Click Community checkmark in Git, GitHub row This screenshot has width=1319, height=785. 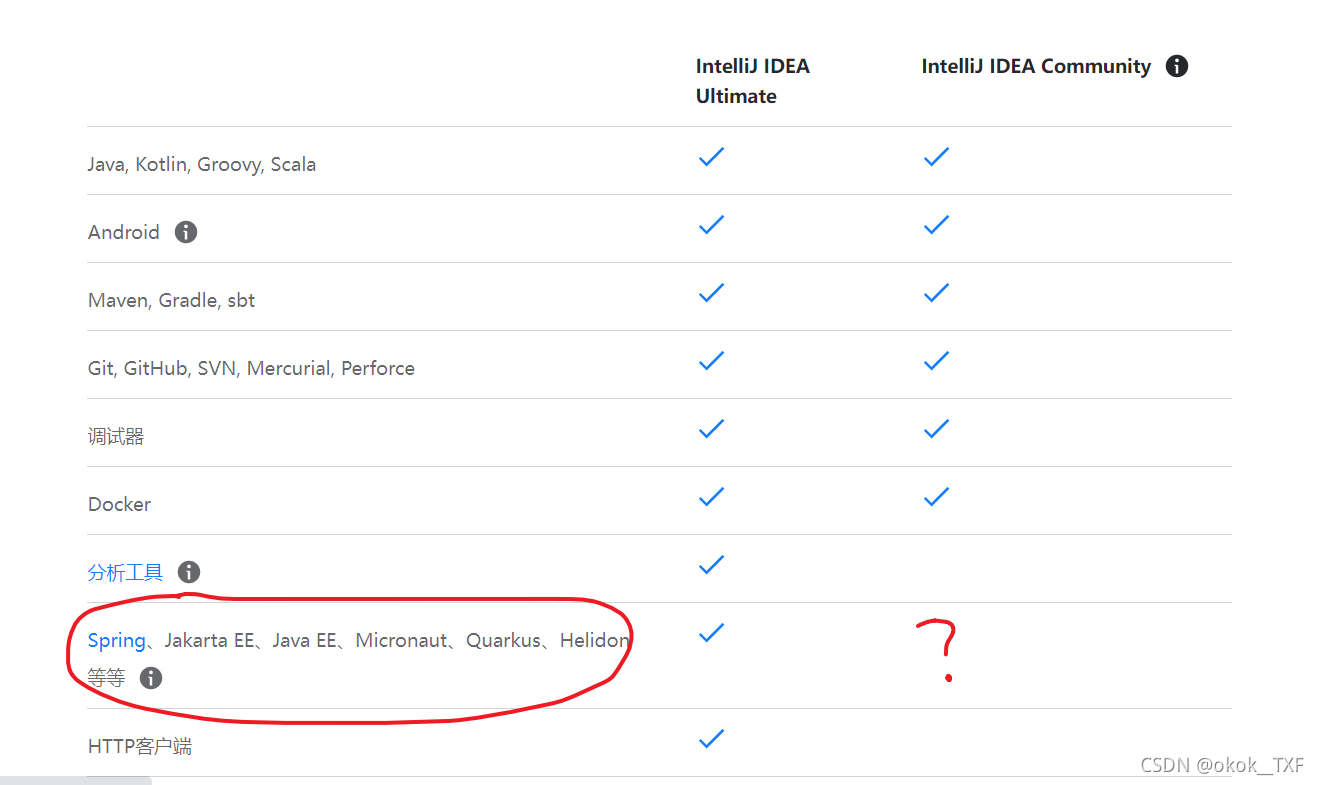coord(936,361)
